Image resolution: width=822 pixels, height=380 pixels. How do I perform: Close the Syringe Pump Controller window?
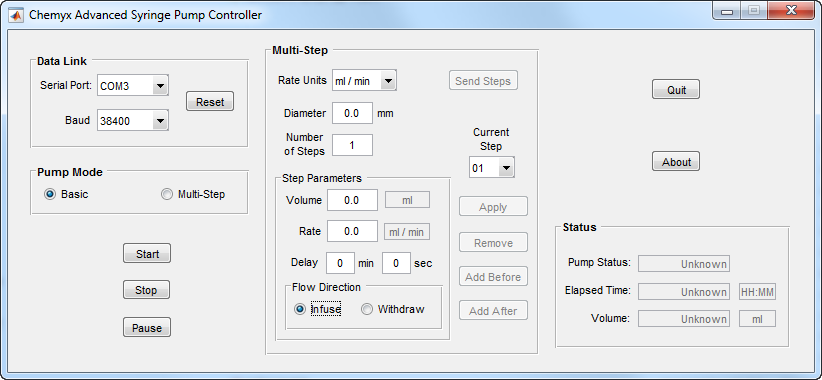point(791,10)
